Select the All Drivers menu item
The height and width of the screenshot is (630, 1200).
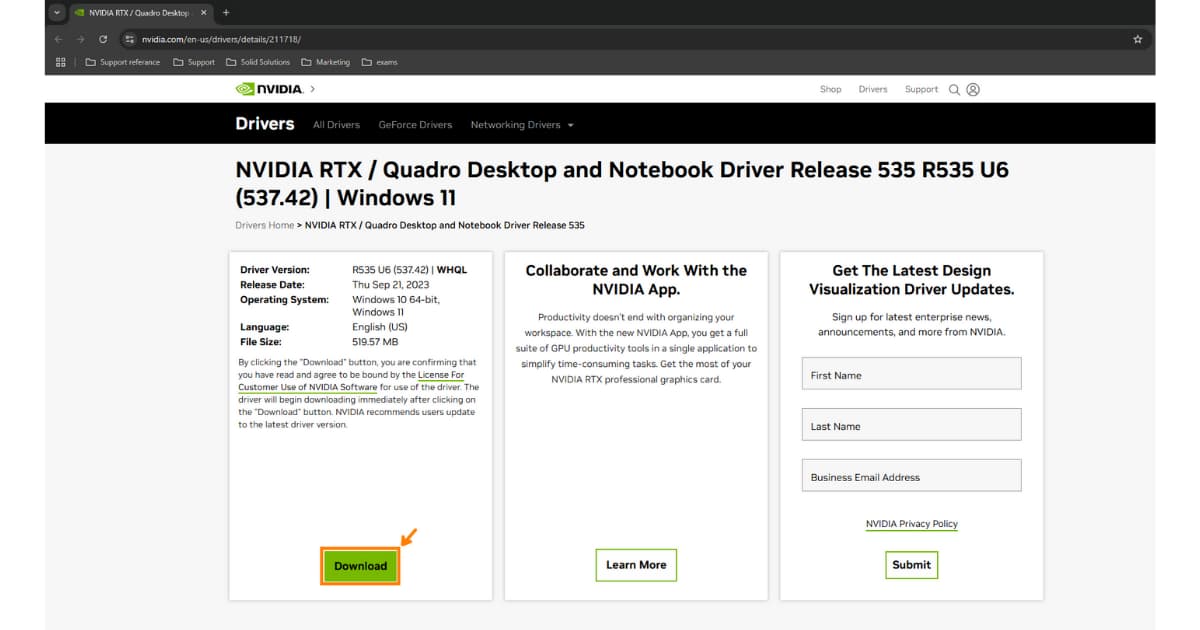336,125
